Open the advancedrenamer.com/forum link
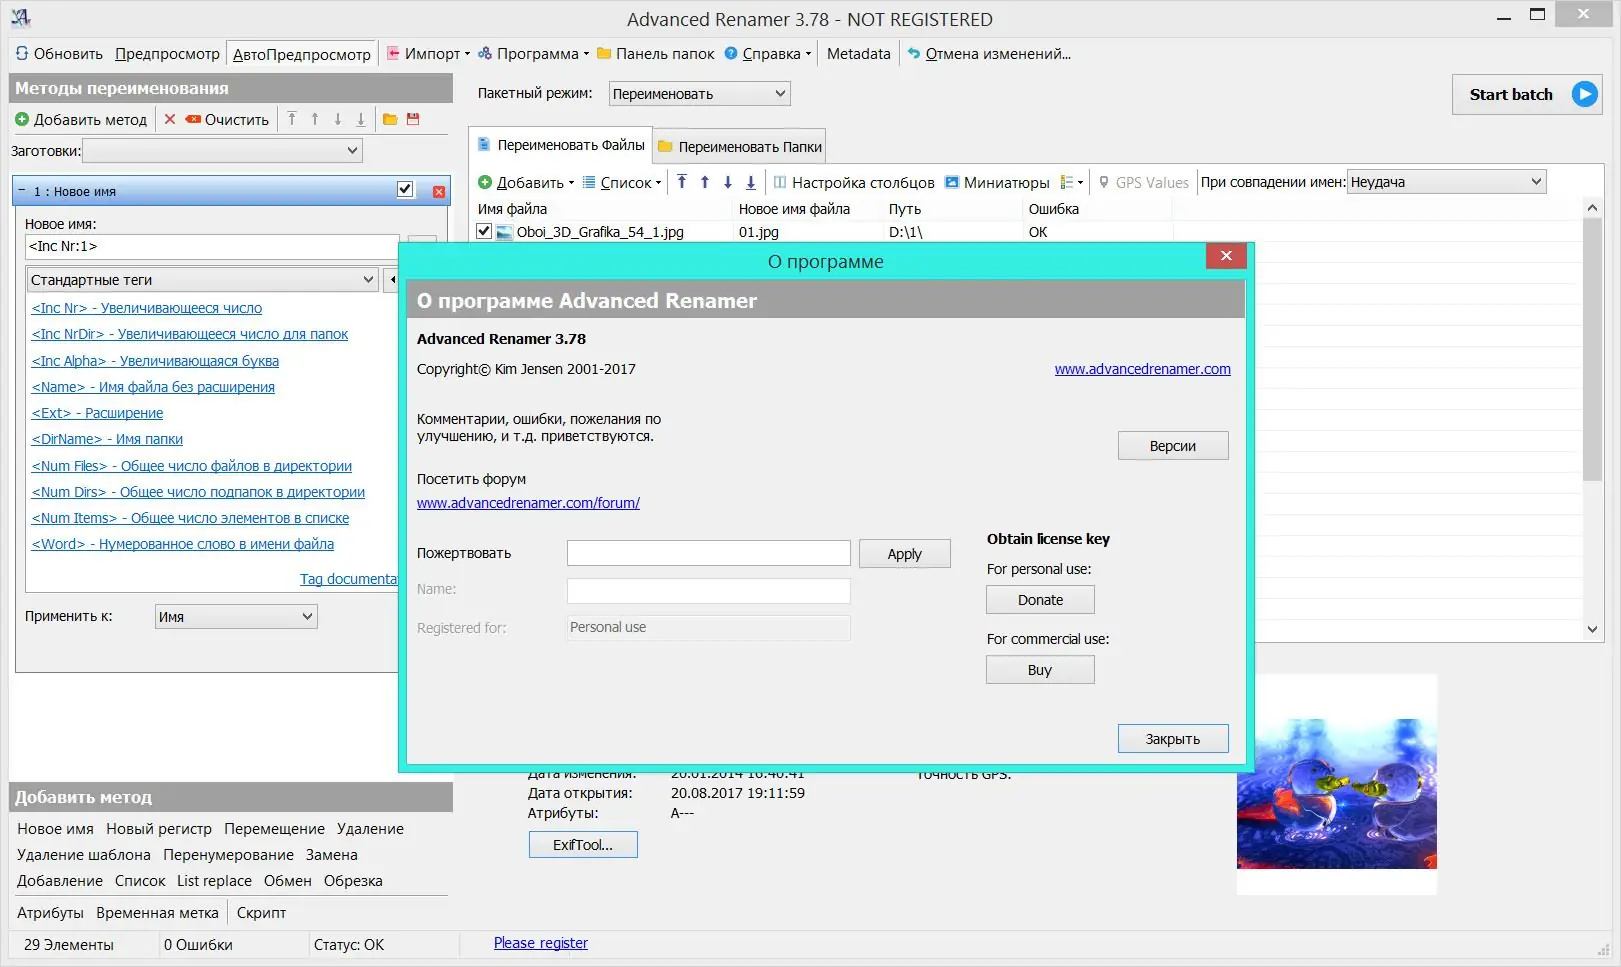 point(528,503)
